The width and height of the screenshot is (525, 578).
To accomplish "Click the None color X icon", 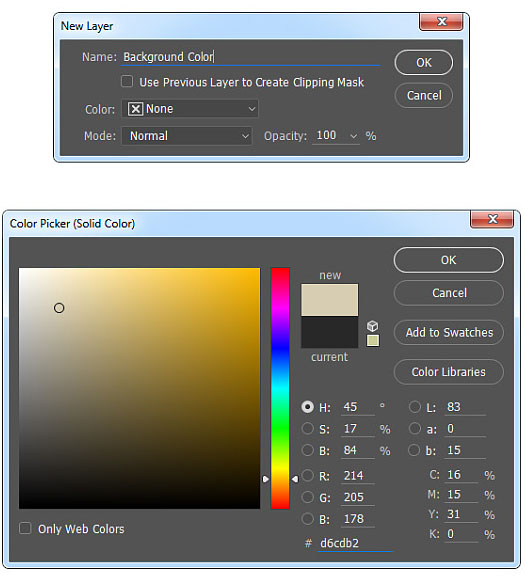I will [x=135, y=109].
